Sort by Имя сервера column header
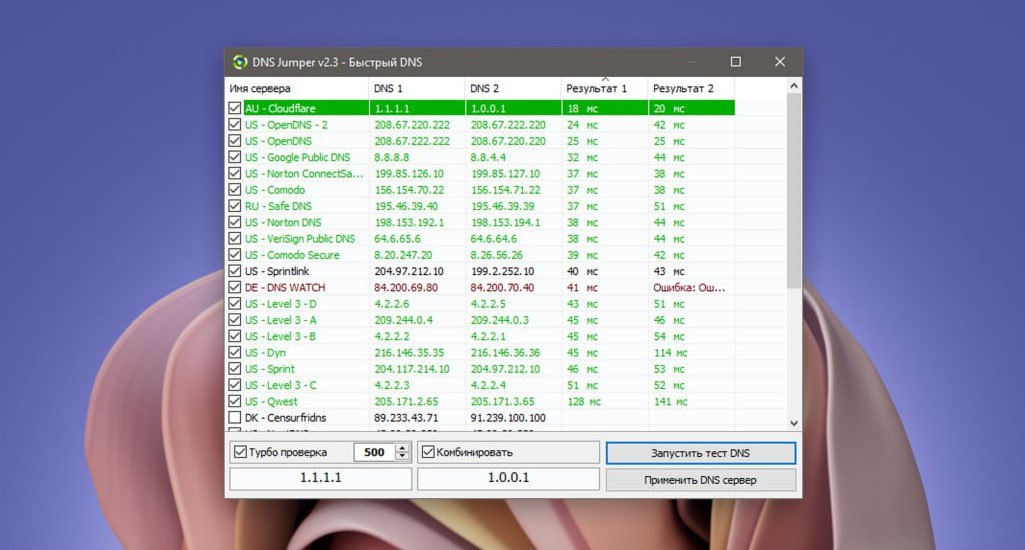The width and height of the screenshot is (1025, 550). (x=297, y=88)
